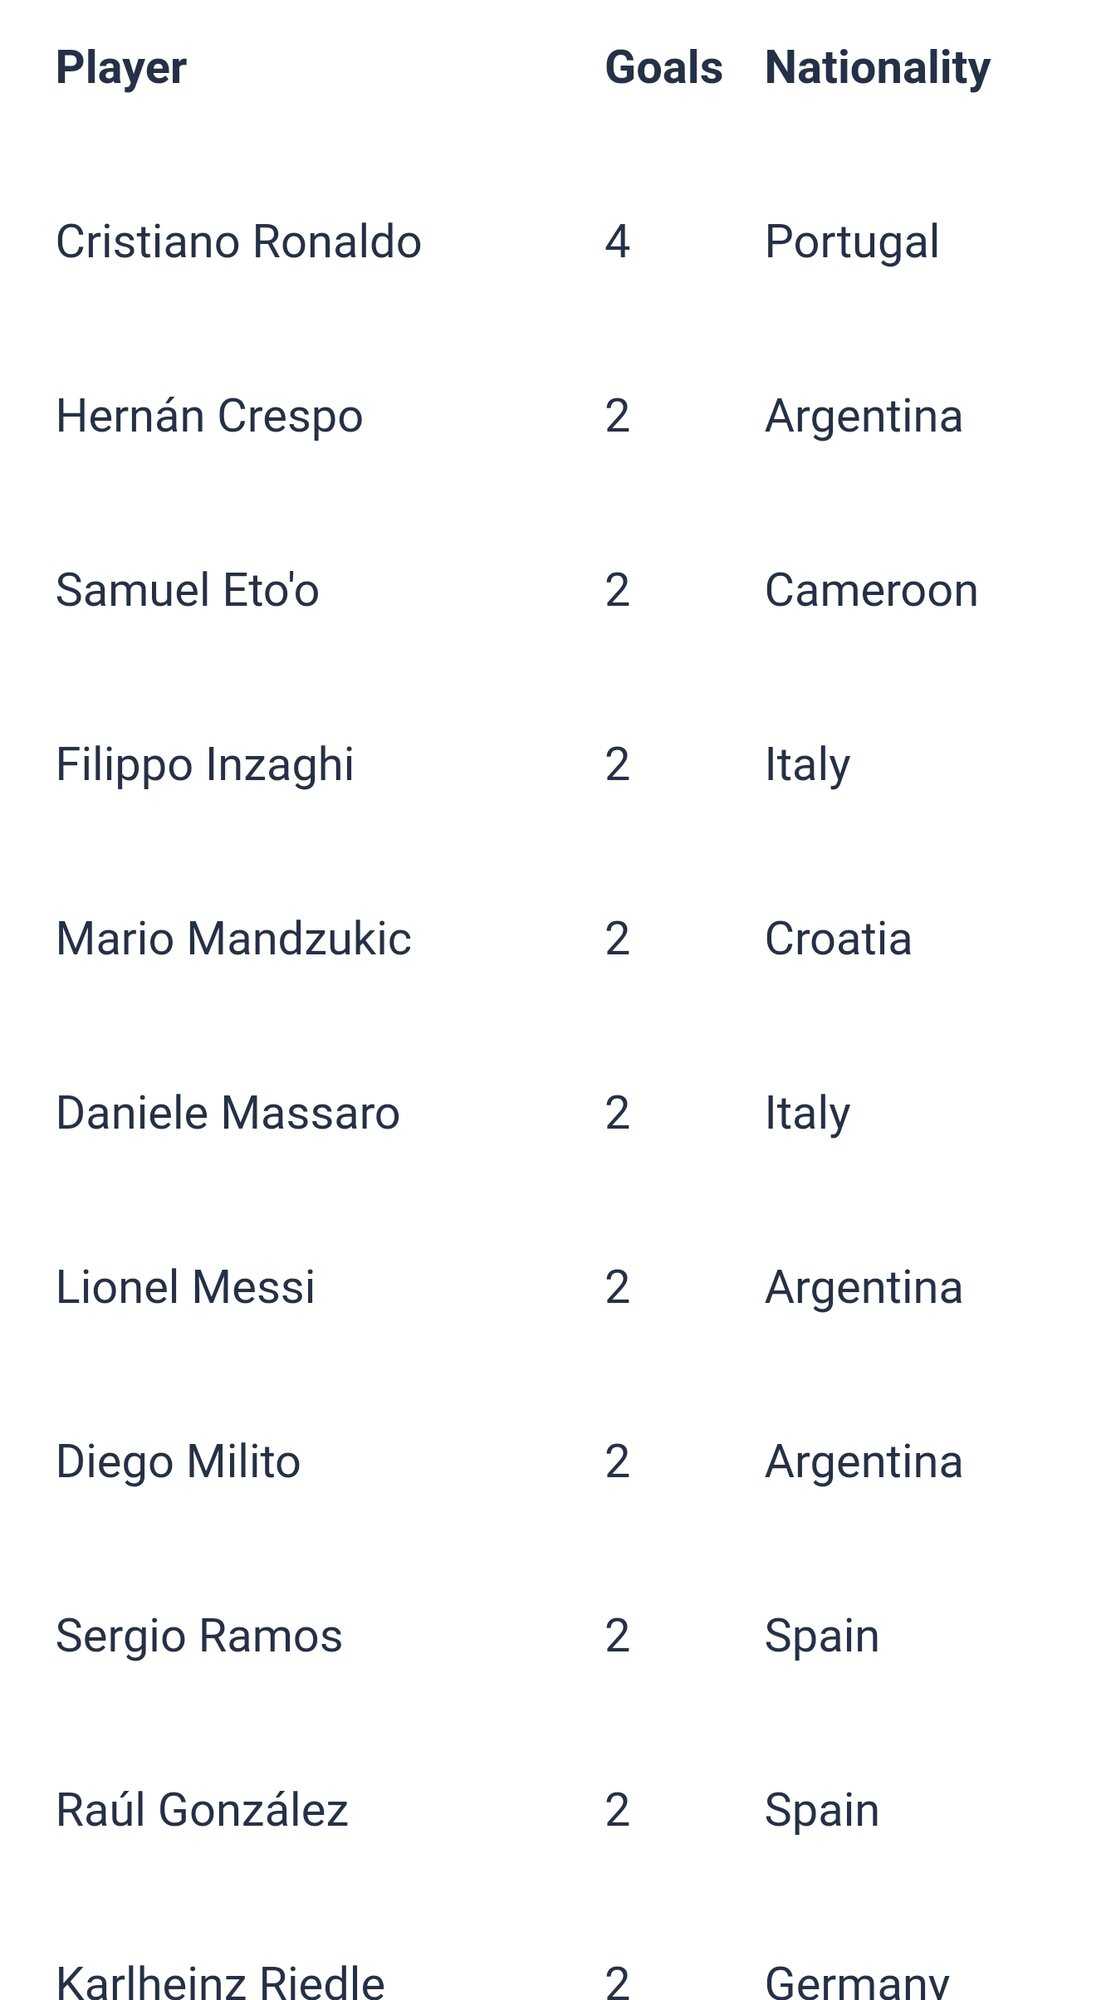Click Cameroon nationality text
The height and width of the screenshot is (2000, 1111).
tap(871, 590)
